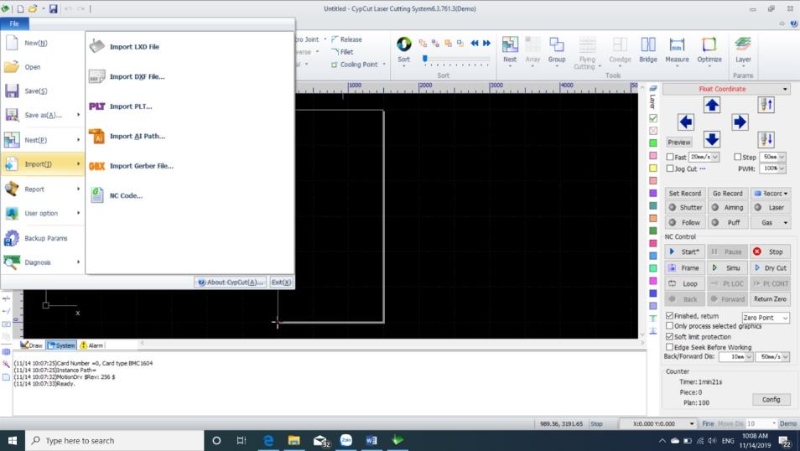Toggle Edge Seek Before Working
This screenshot has height=451, width=800.
tap(670, 346)
